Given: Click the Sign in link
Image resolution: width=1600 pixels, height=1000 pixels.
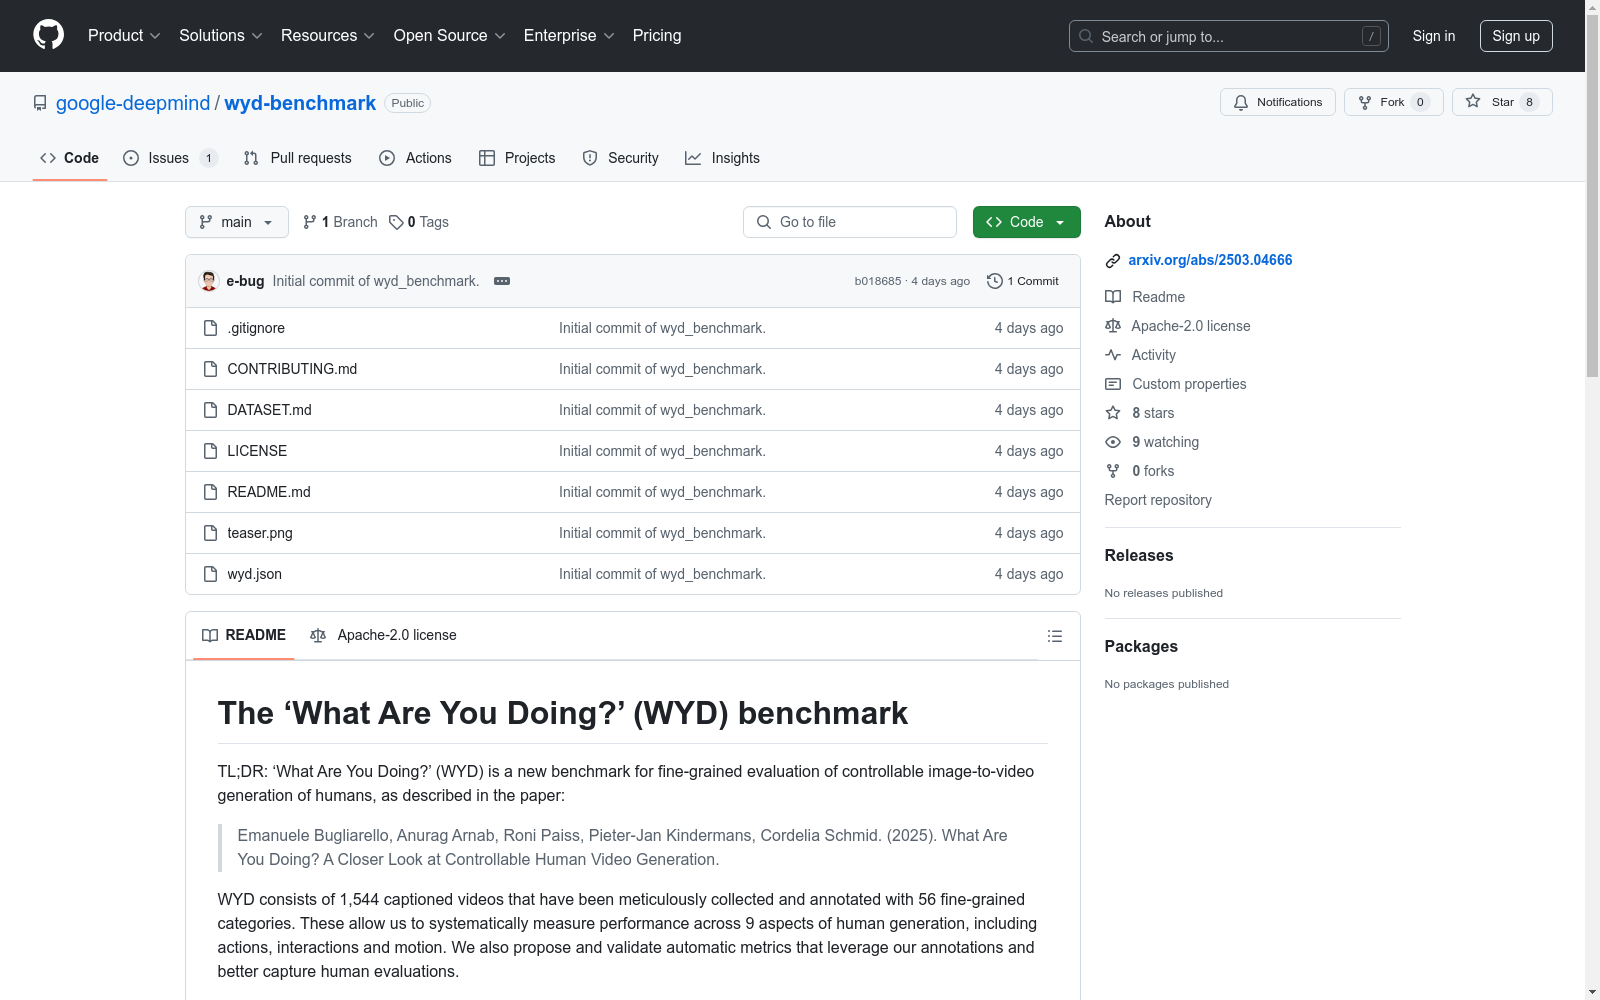Looking at the screenshot, I should [1434, 36].
